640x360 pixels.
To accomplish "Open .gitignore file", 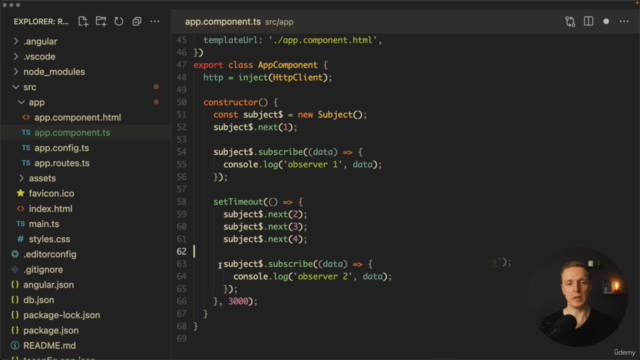I will (43, 269).
